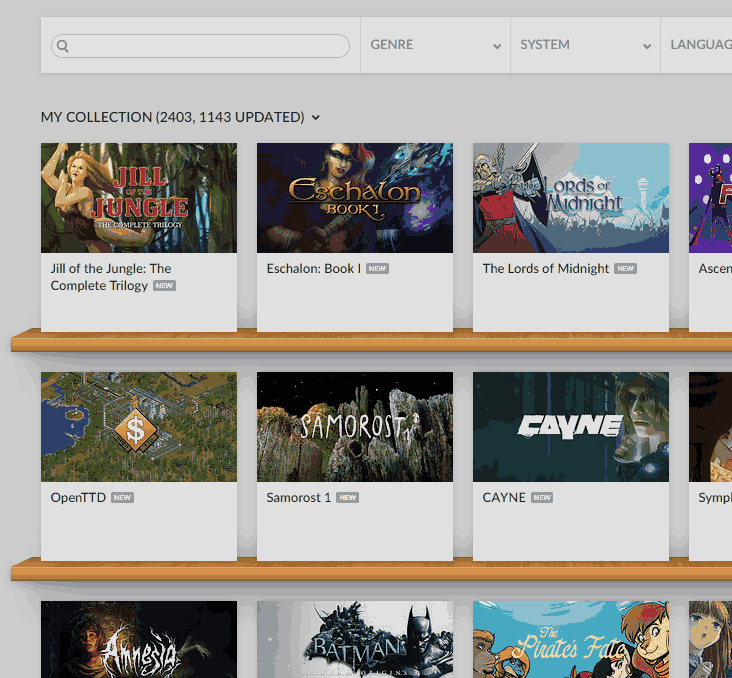732x678 pixels.
Task: Click the search magnifier icon
Action: click(63, 46)
